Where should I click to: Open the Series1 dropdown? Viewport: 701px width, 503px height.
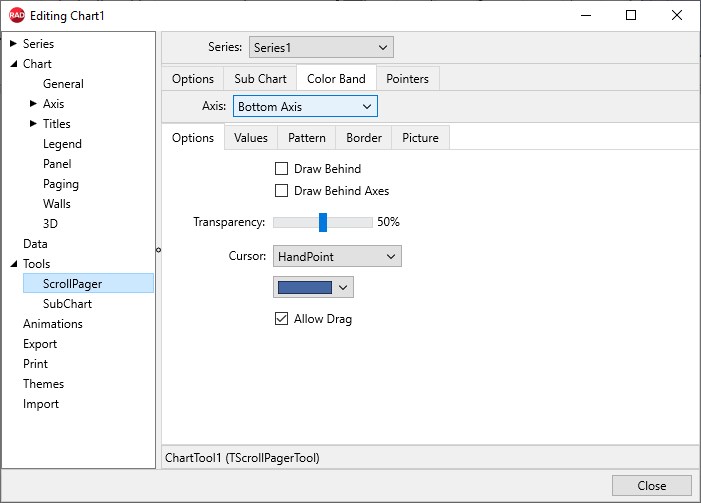321,47
